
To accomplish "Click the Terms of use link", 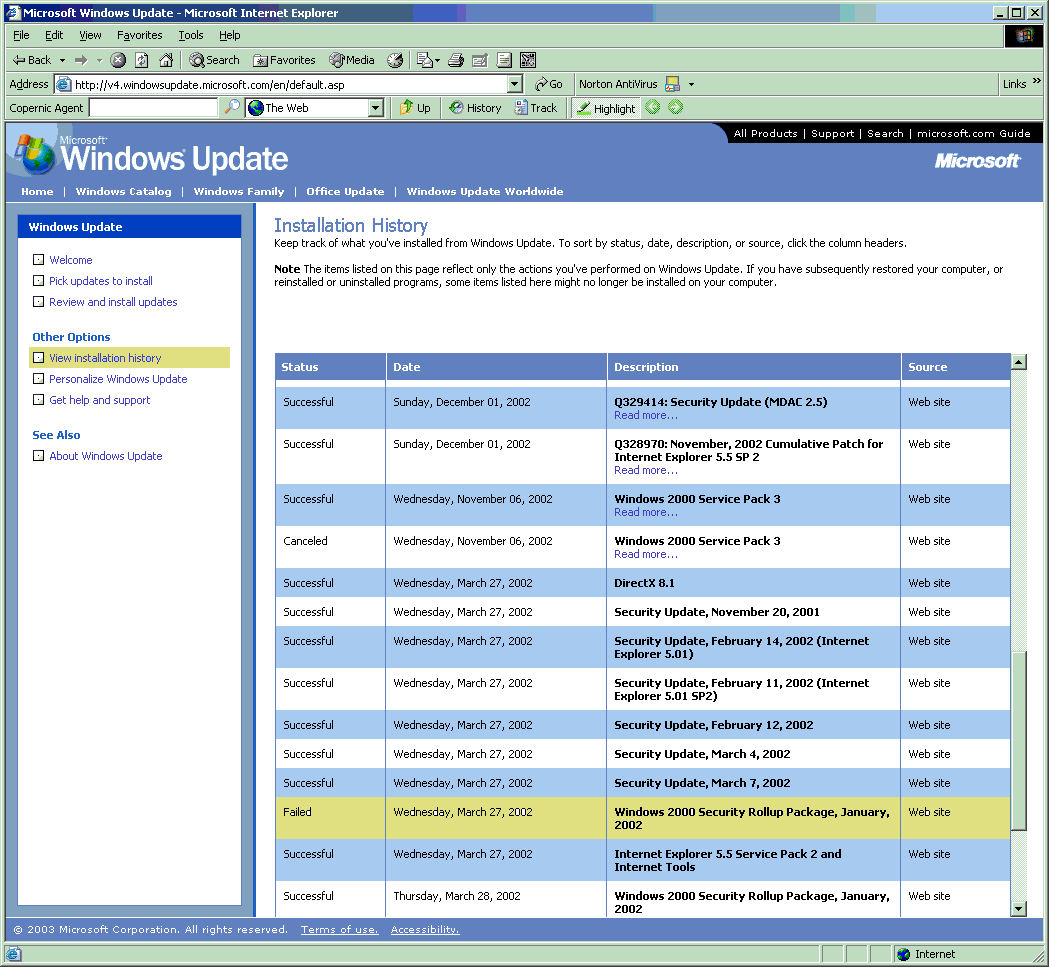I will click(339, 929).
